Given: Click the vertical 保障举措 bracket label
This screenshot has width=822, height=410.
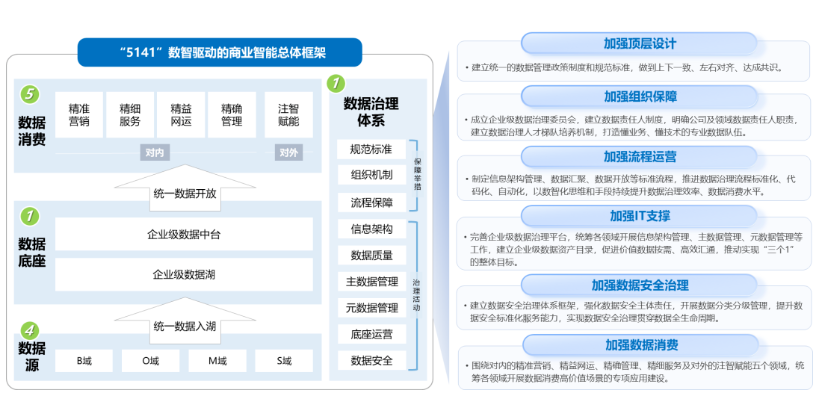Looking at the screenshot, I should pos(417,176).
